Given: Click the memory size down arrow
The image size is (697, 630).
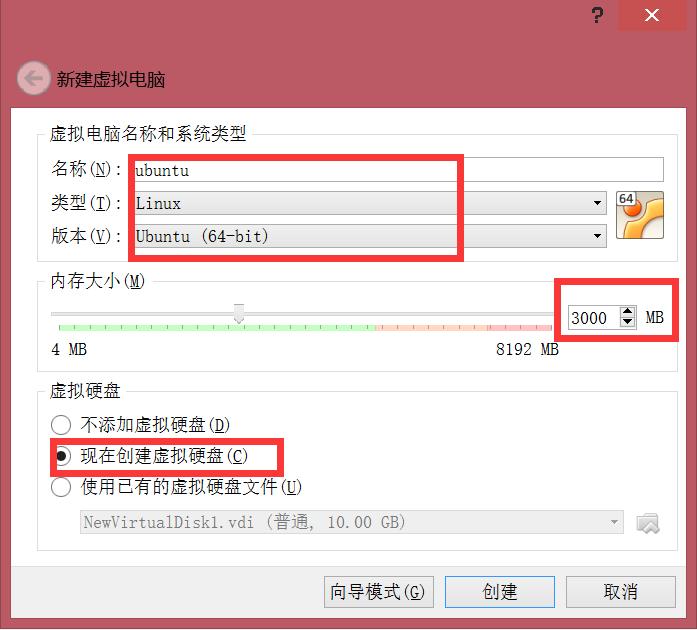Looking at the screenshot, I should click(627, 322).
